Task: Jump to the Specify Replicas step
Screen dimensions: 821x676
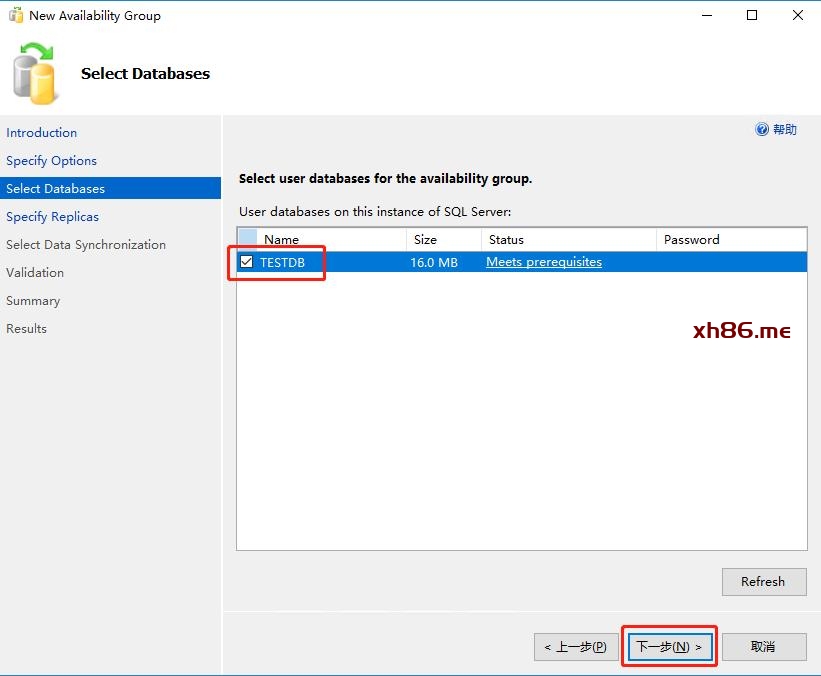Action: click(52, 216)
